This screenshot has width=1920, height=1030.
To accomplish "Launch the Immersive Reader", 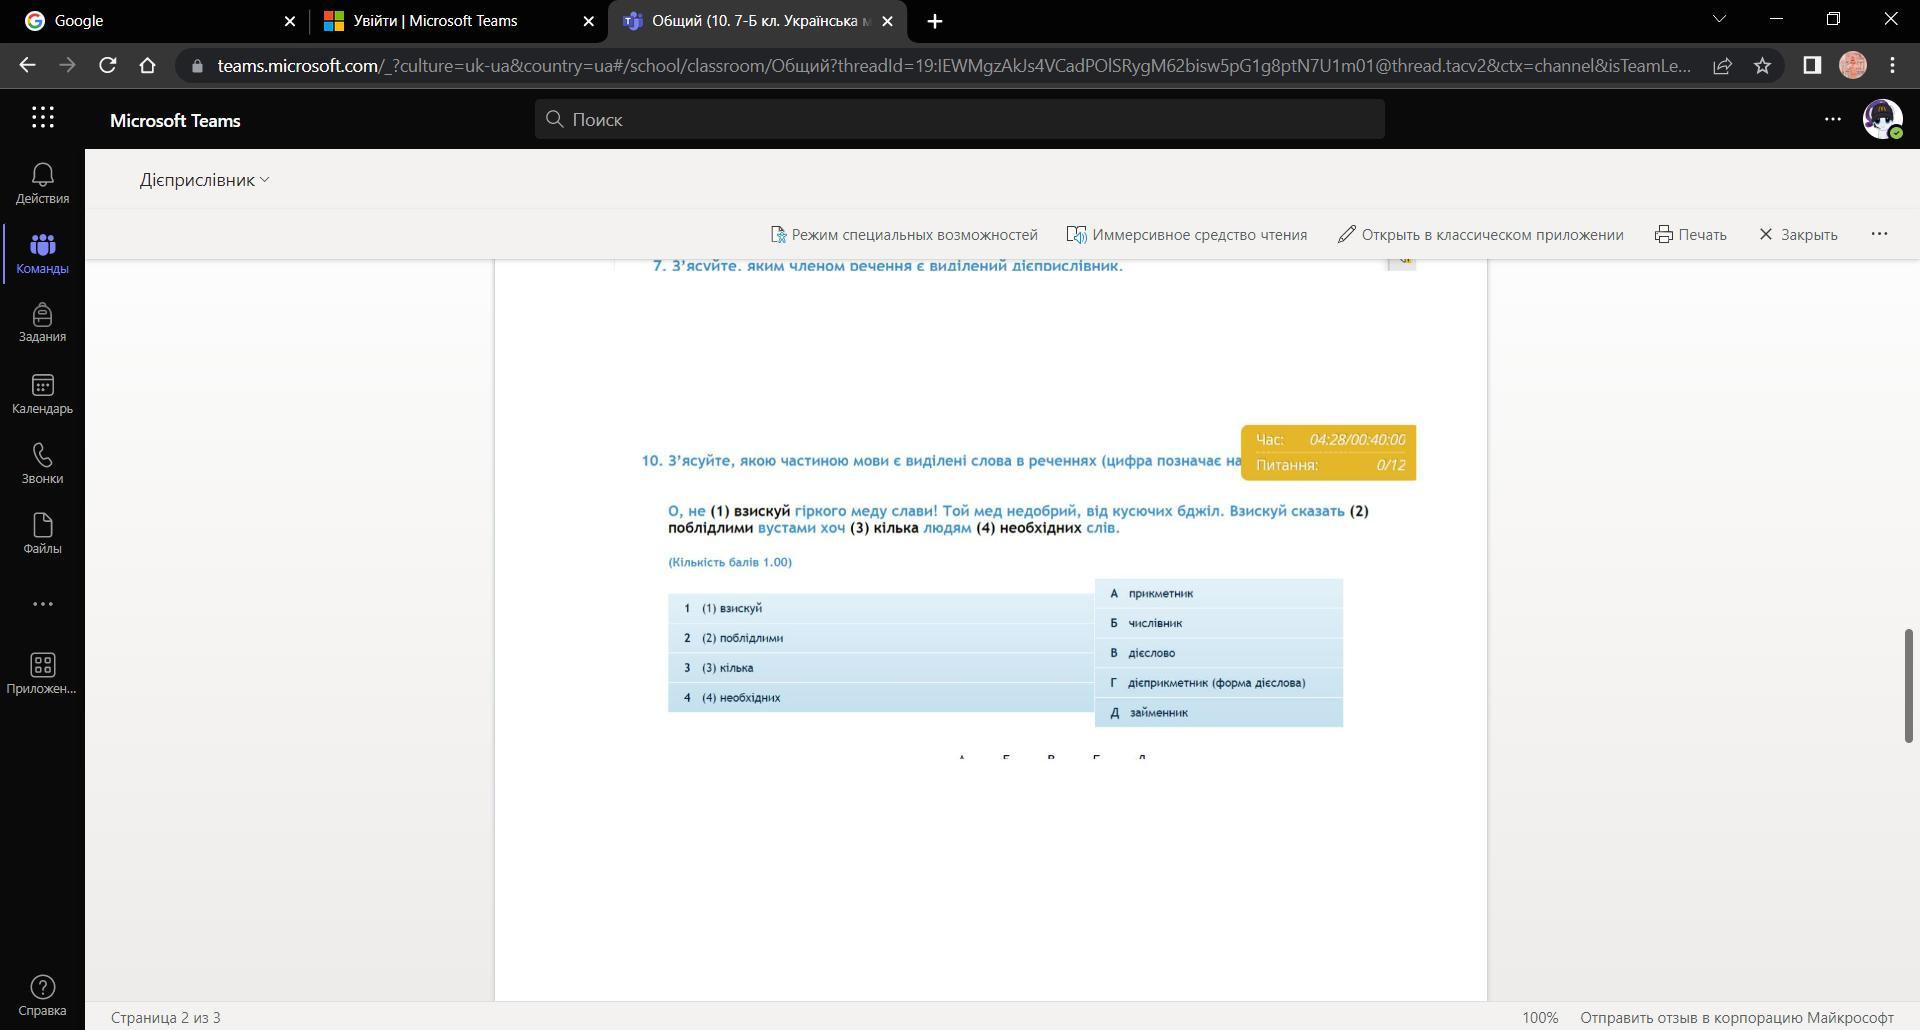I will click(x=1186, y=234).
